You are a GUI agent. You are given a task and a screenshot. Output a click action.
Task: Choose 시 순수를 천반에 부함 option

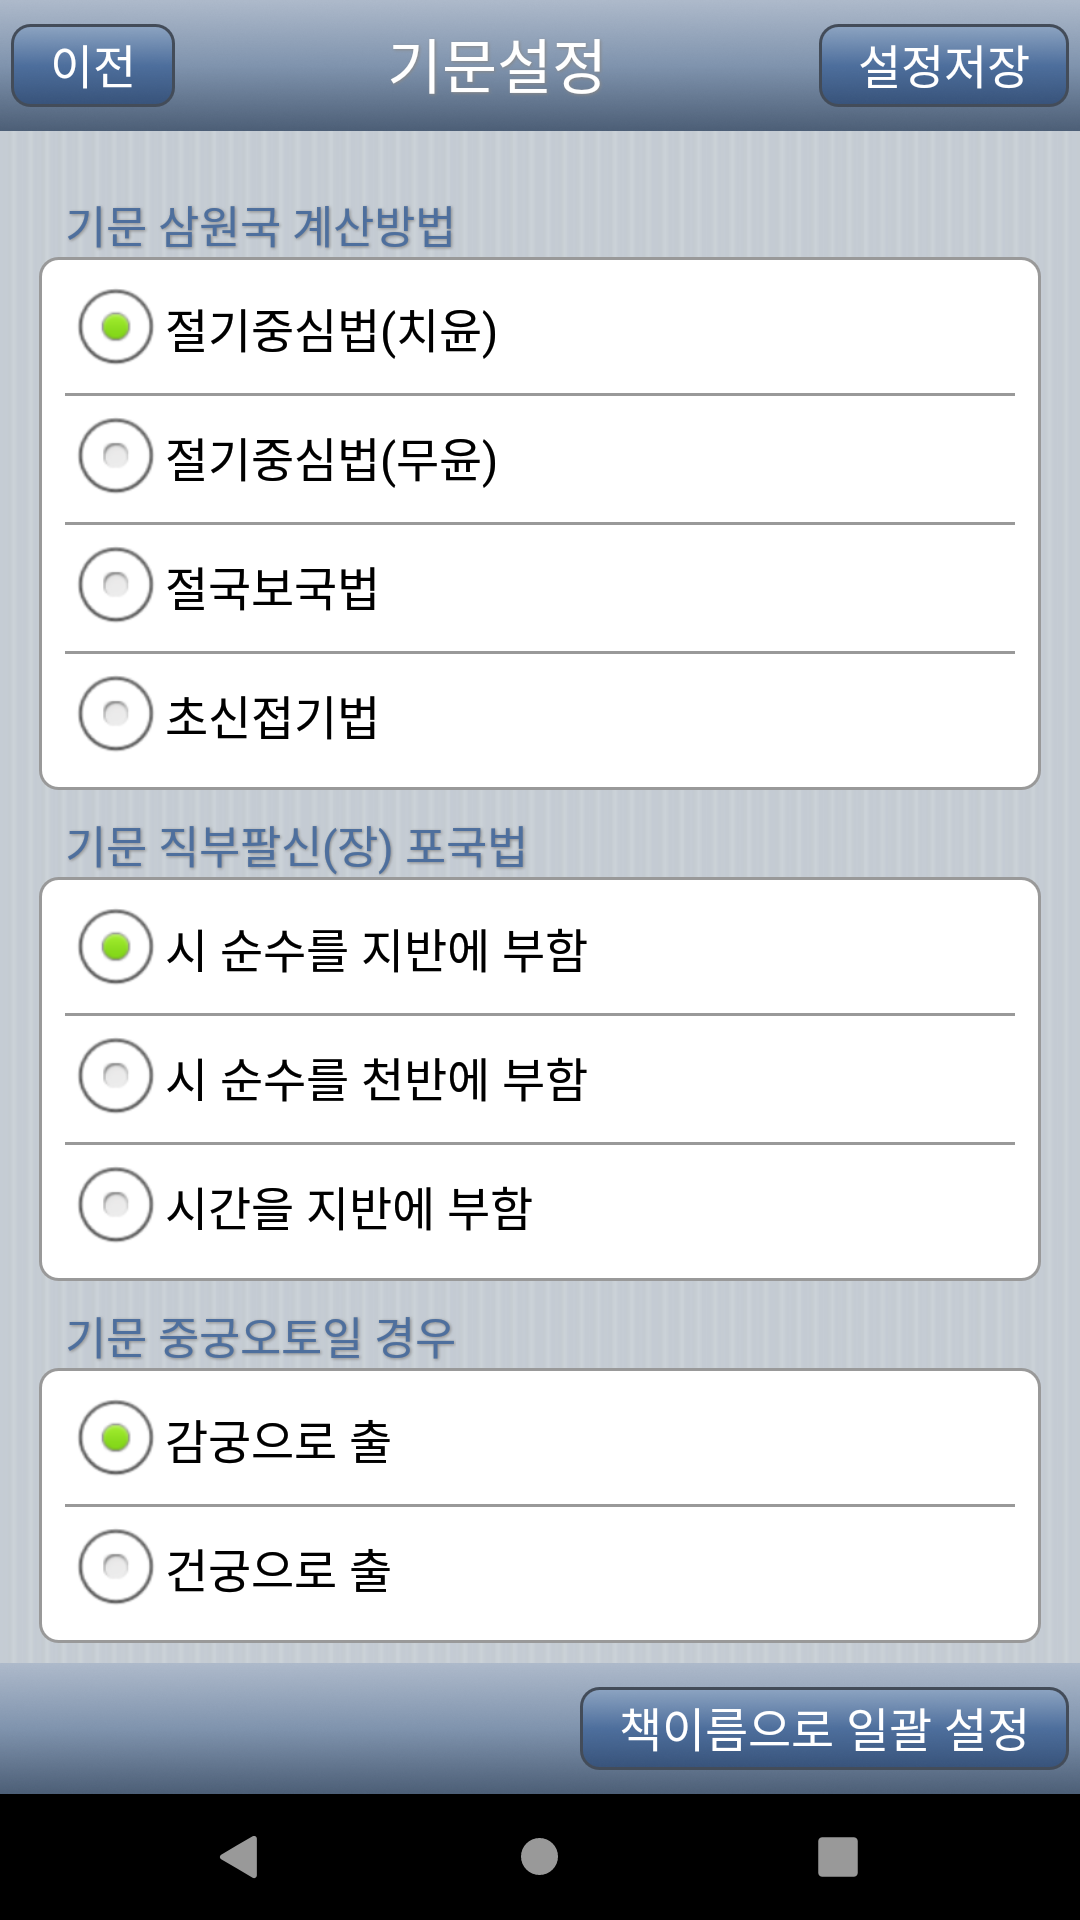coord(116,1076)
